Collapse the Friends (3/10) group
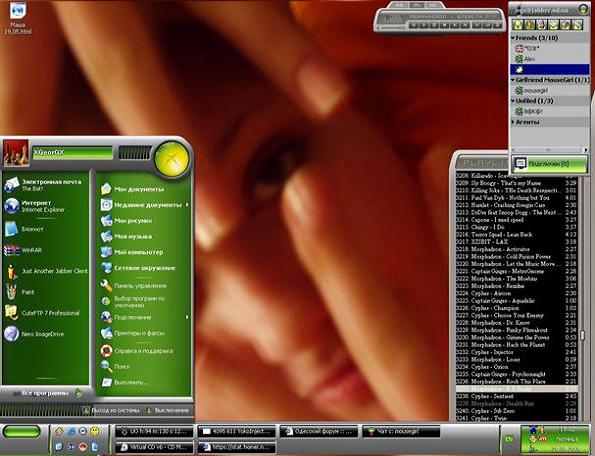 click(513, 38)
